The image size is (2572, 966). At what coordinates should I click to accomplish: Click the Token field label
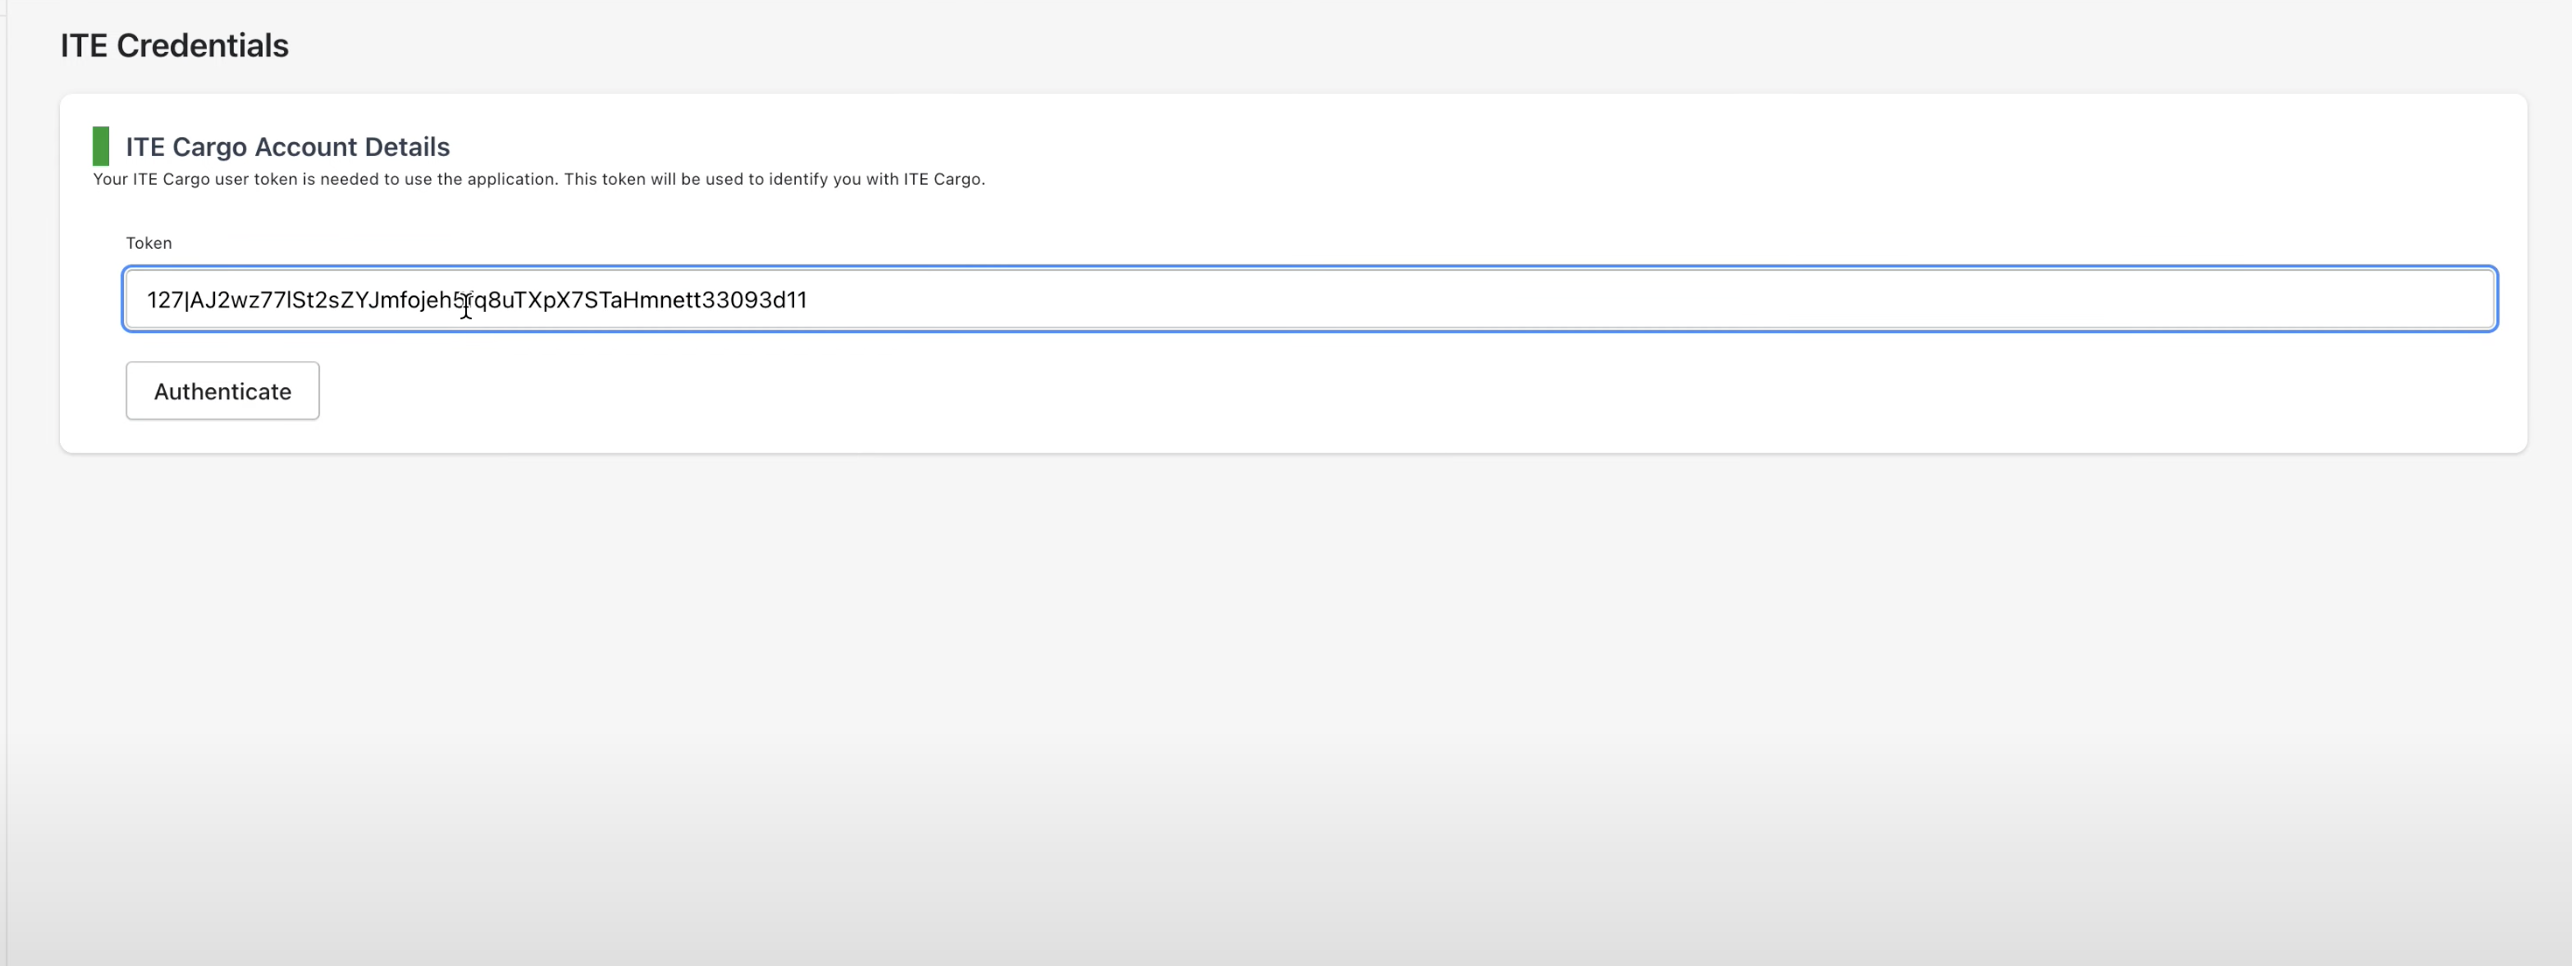click(149, 243)
